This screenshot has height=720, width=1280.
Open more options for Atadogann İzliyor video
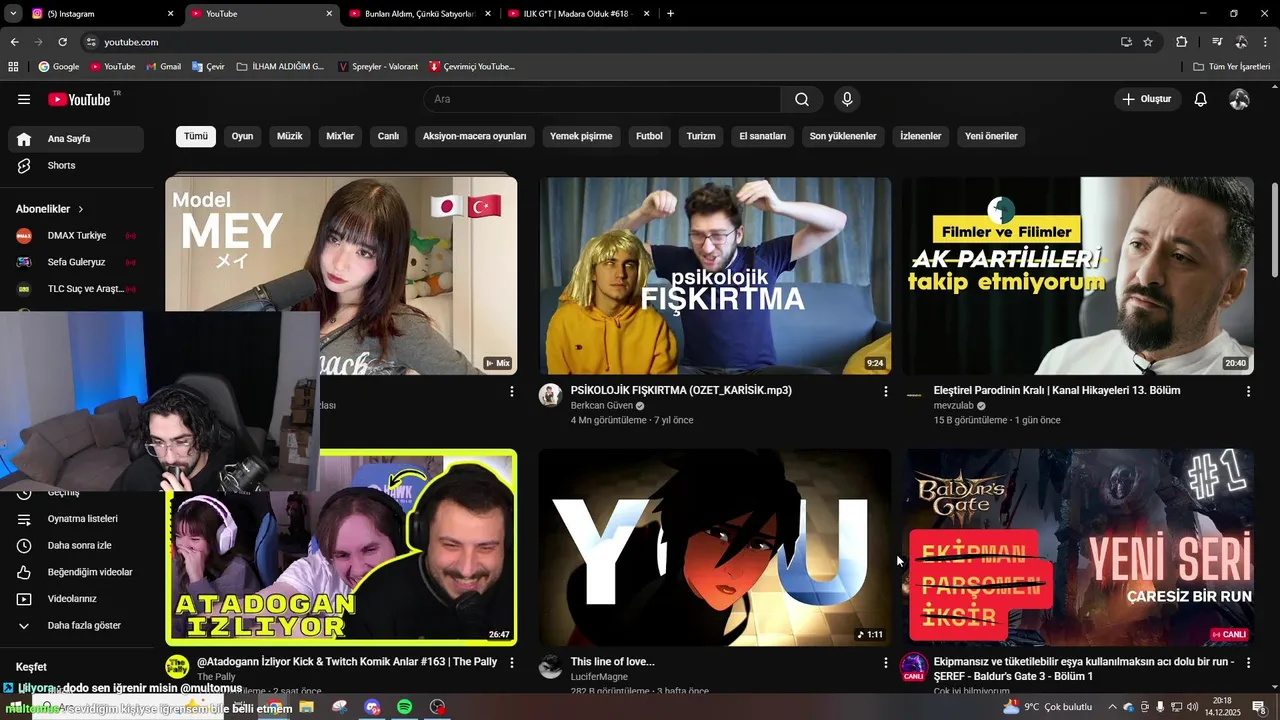pyautogui.click(x=512, y=663)
